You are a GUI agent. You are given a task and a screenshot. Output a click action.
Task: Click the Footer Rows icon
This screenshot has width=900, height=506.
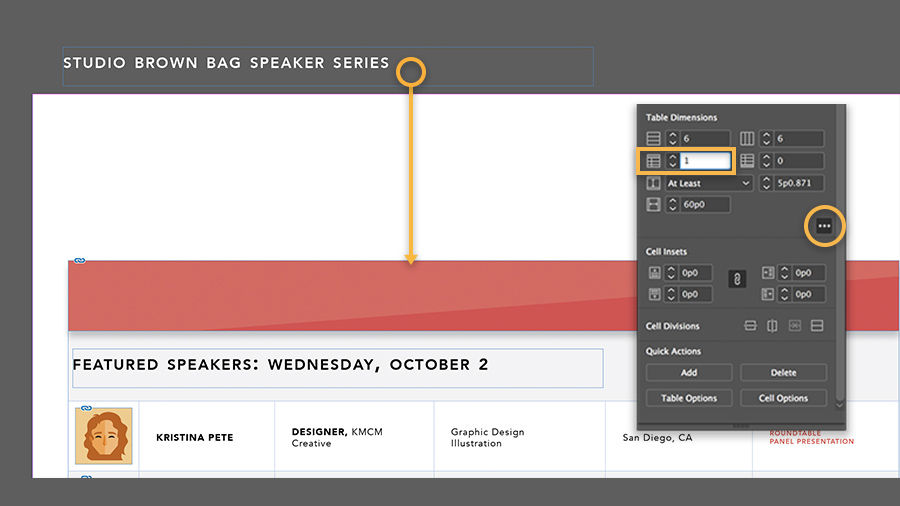pos(747,161)
